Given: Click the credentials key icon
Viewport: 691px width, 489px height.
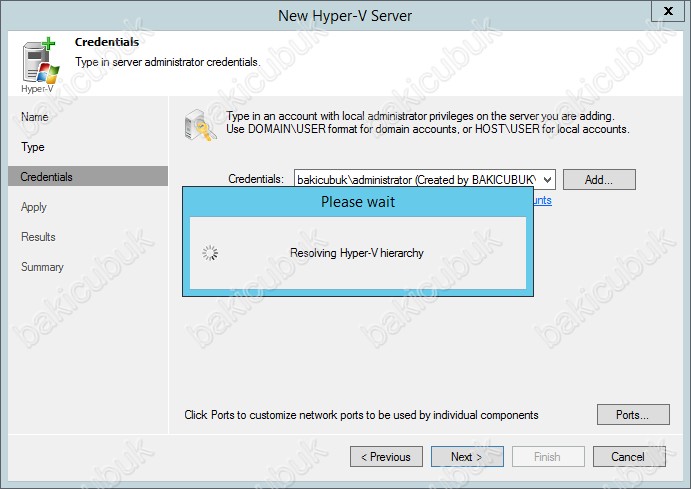Looking at the screenshot, I should tap(201, 126).
